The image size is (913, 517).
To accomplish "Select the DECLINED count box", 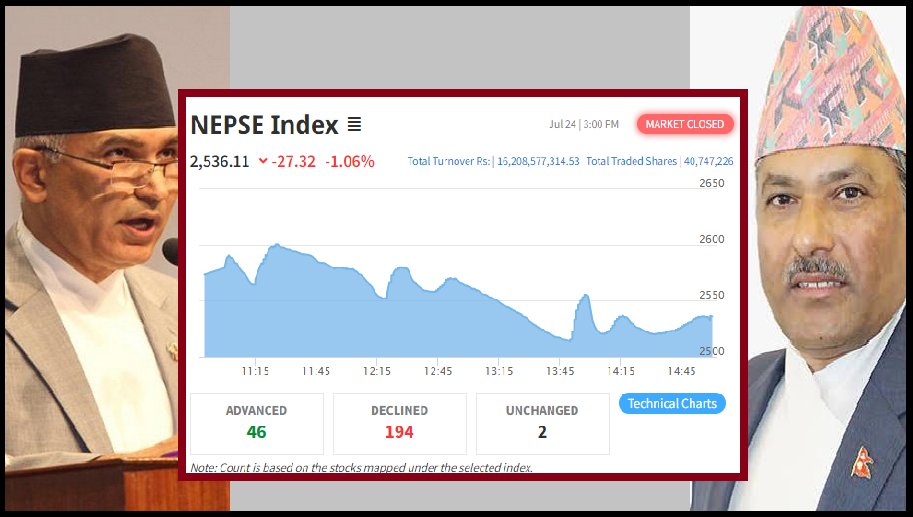I will (399, 423).
